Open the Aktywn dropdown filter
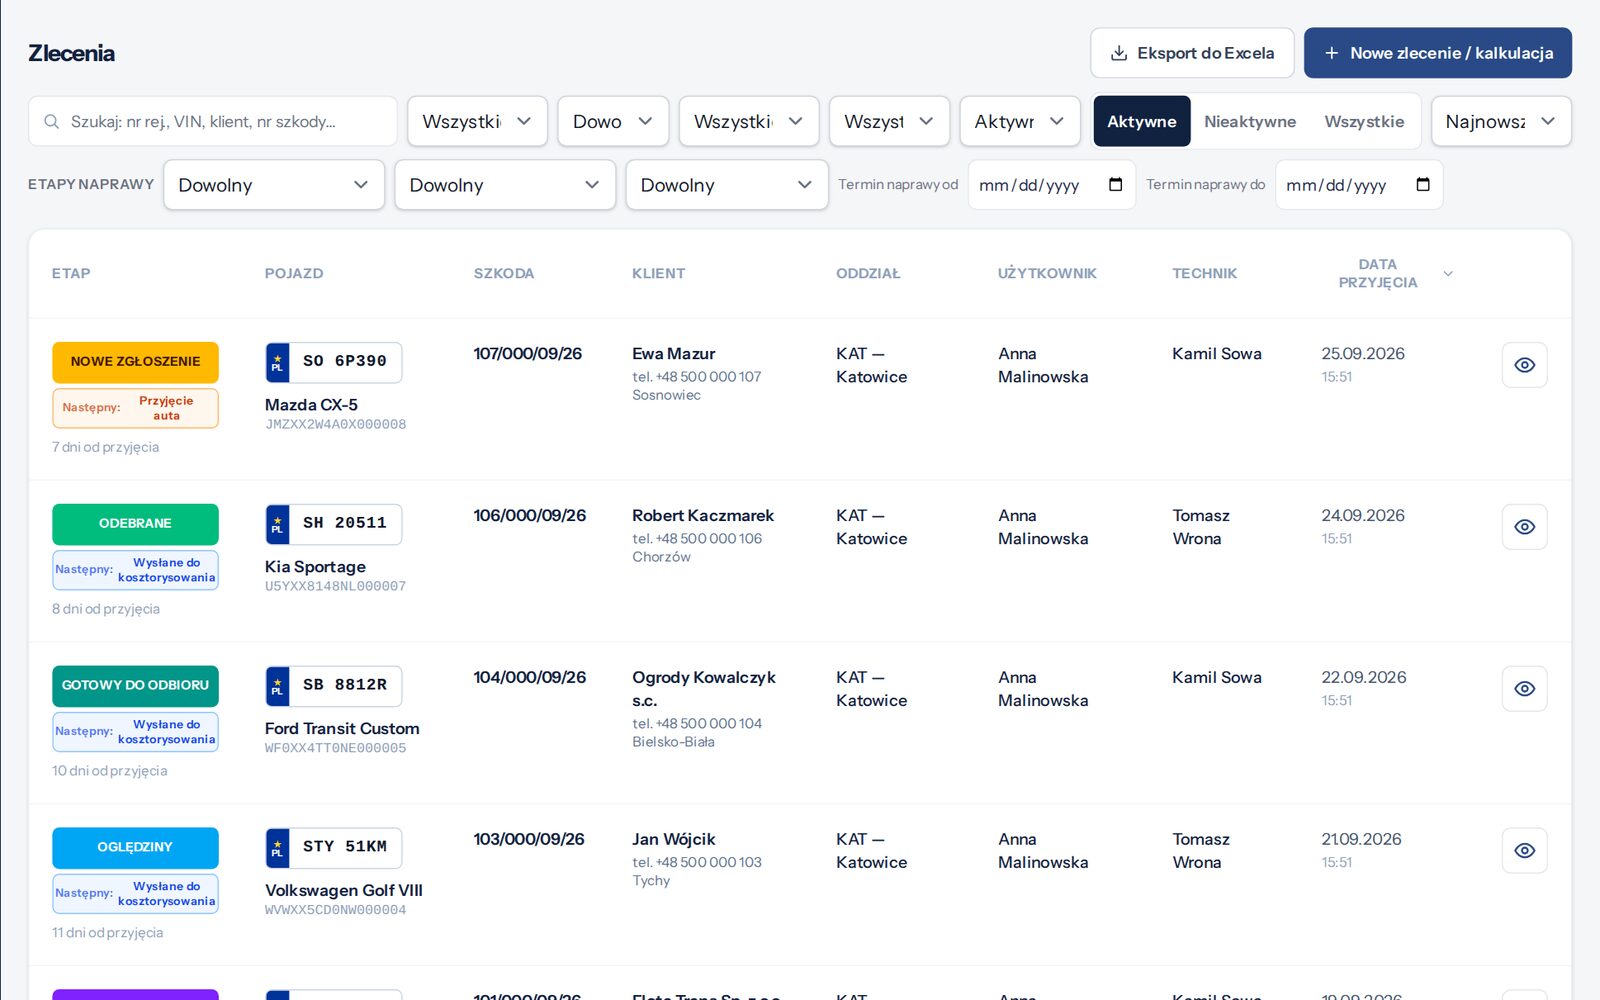The width and height of the screenshot is (1600, 1000). 1020,122
